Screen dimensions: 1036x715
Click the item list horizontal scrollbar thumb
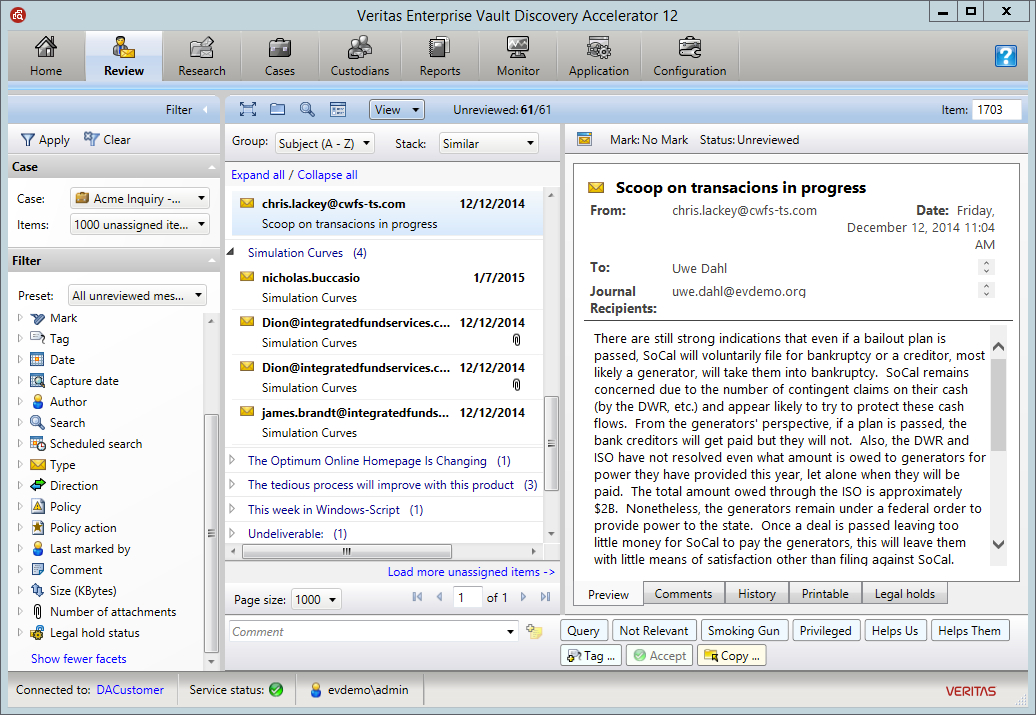coord(347,551)
